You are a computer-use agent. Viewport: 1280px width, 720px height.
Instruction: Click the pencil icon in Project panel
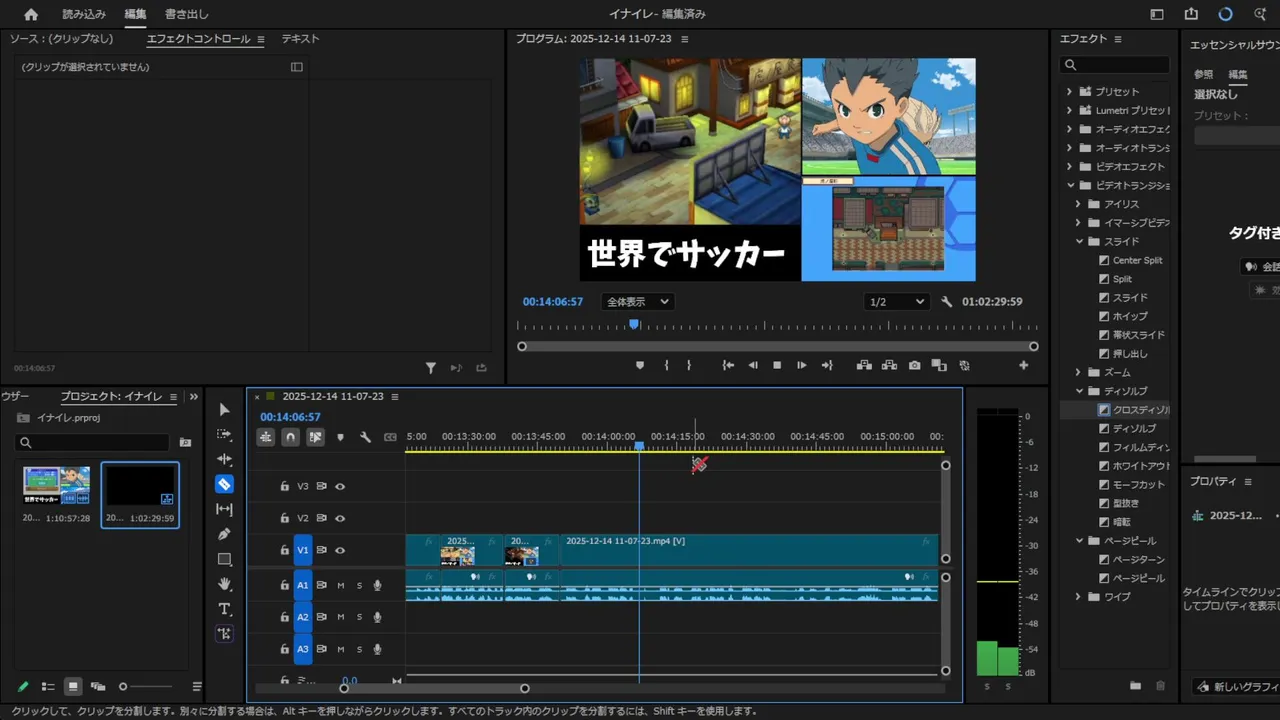coord(24,687)
